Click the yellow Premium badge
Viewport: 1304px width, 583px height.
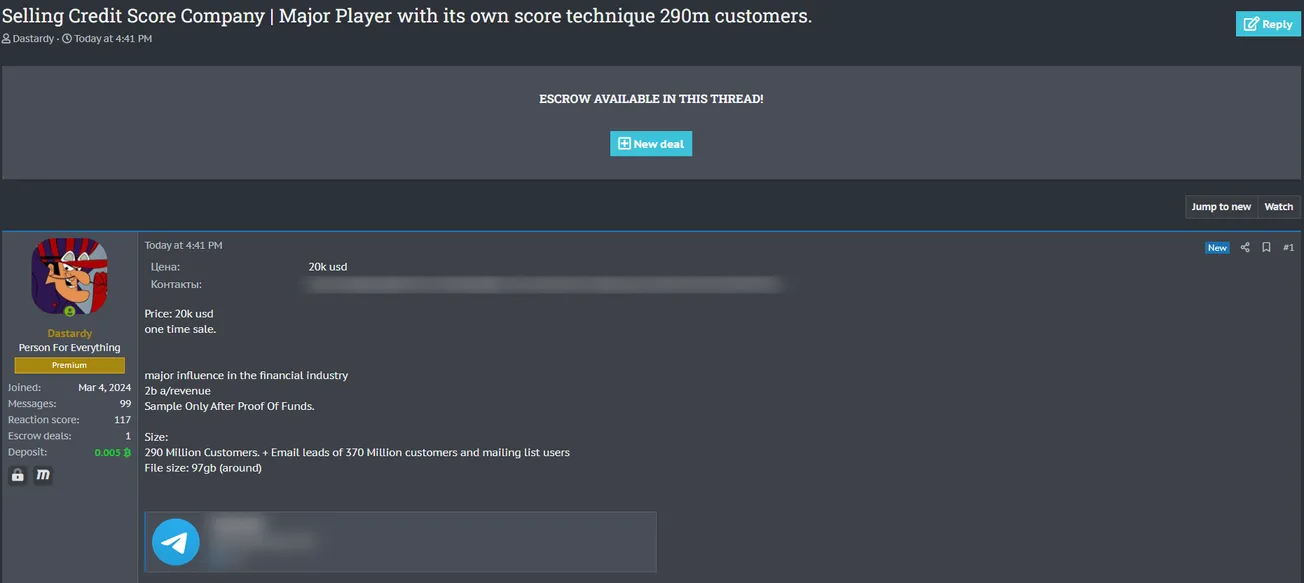[x=69, y=365]
